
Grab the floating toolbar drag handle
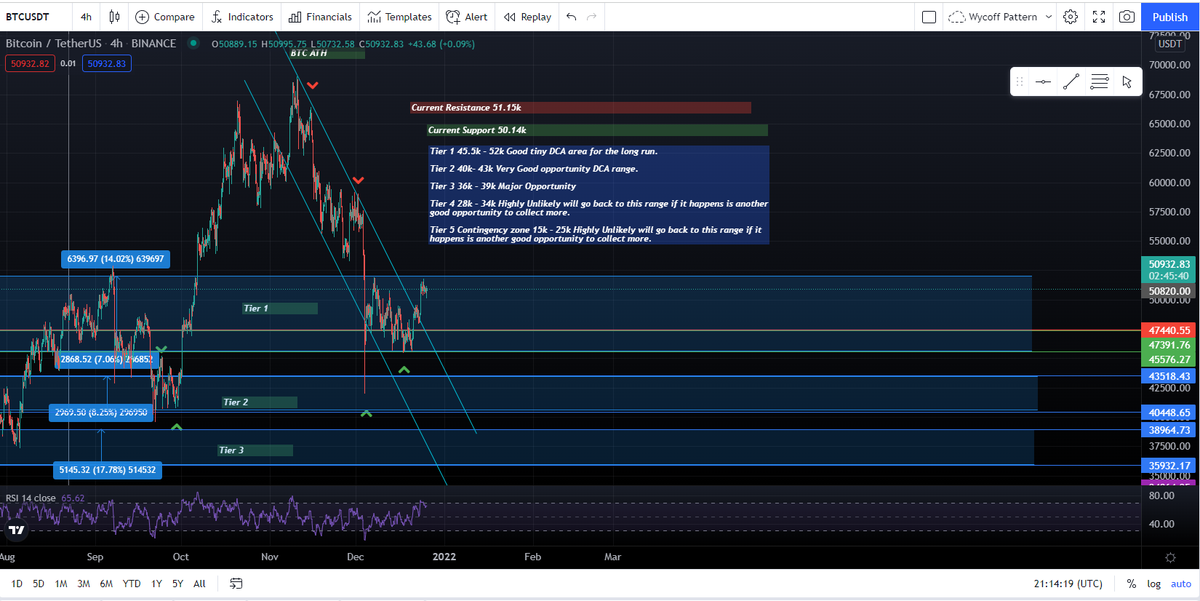(x=1020, y=82)
